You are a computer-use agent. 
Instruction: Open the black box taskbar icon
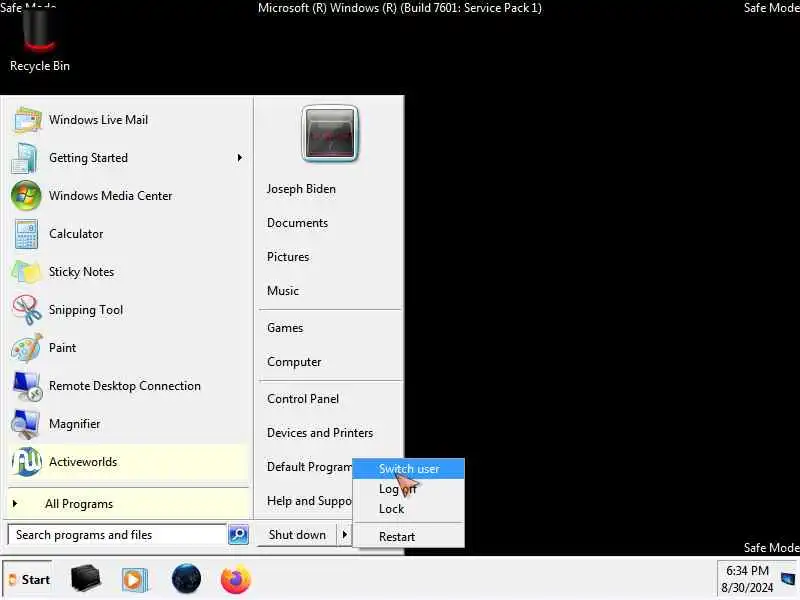[85, 579]
